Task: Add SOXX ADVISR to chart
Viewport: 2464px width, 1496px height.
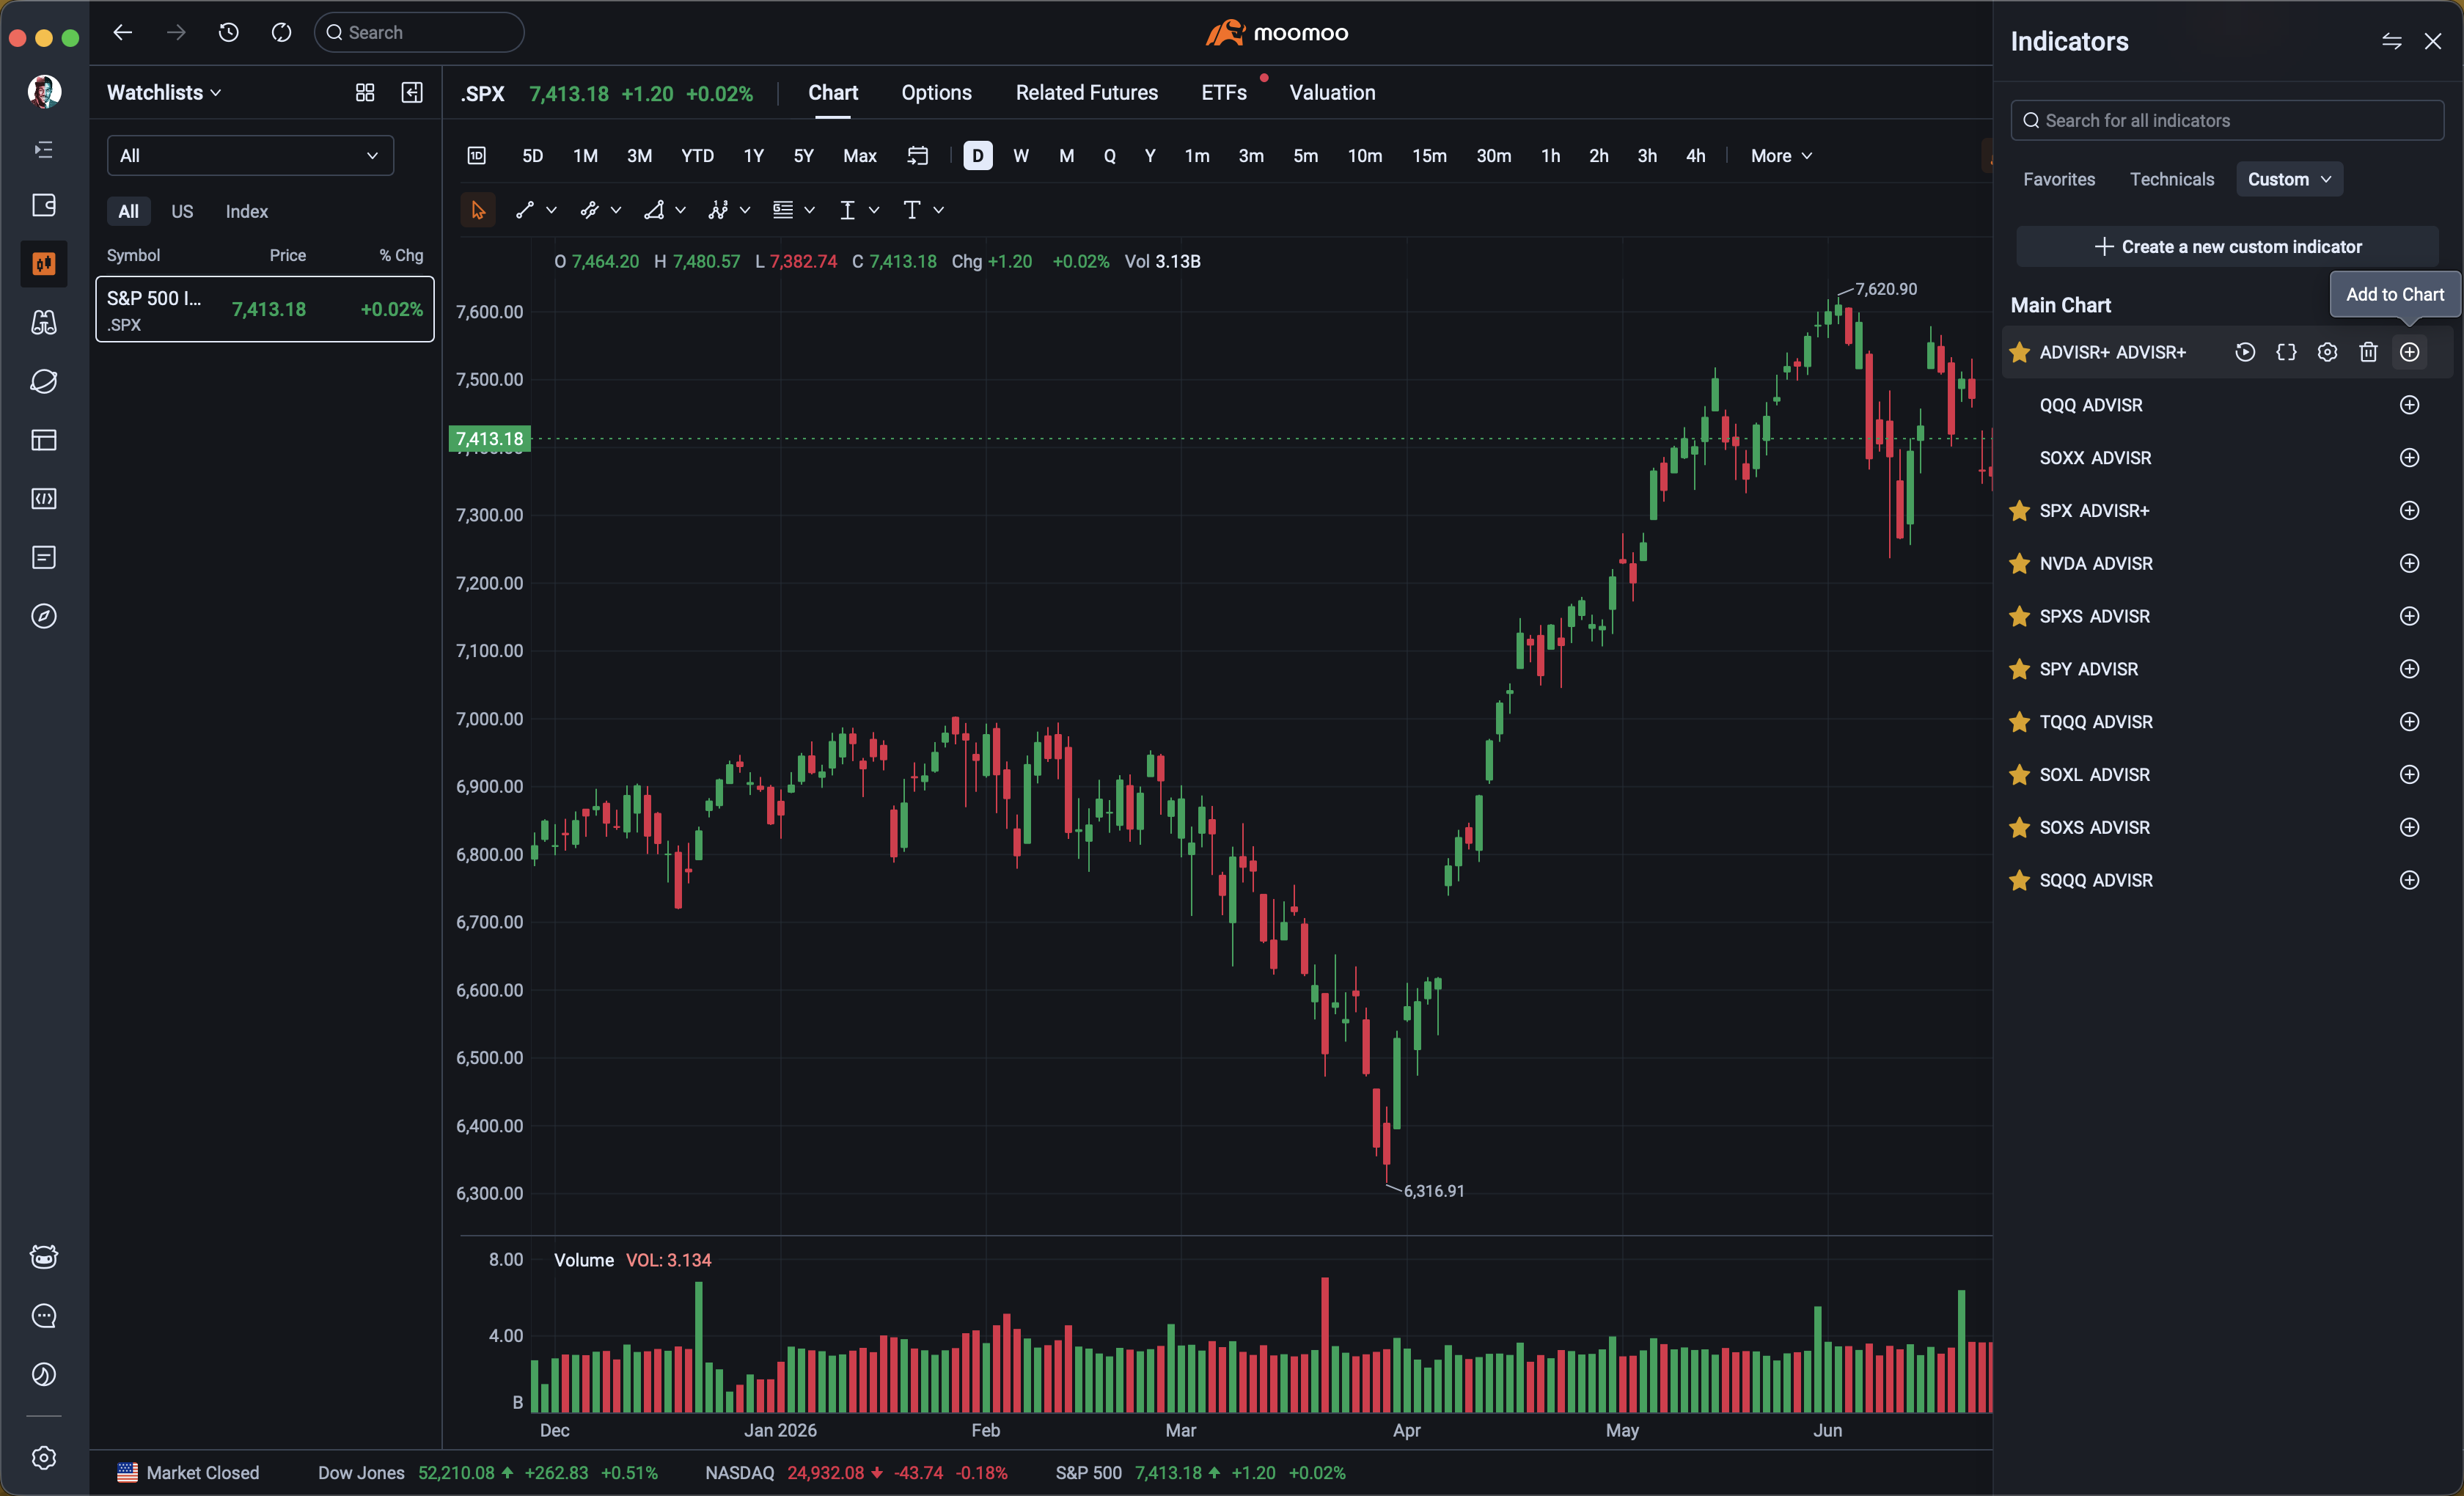Action: (x=2409, y=458)
